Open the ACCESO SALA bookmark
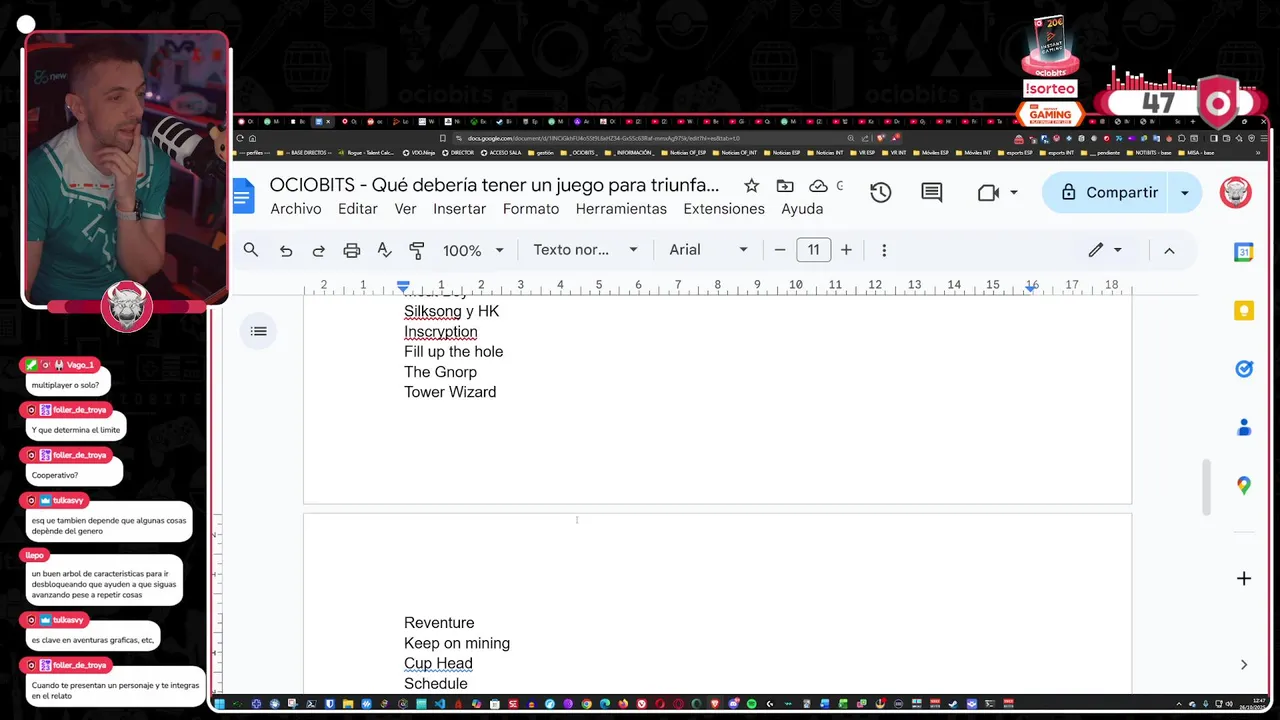This screenshot has height=720, width=1280. tap(500, 153)
